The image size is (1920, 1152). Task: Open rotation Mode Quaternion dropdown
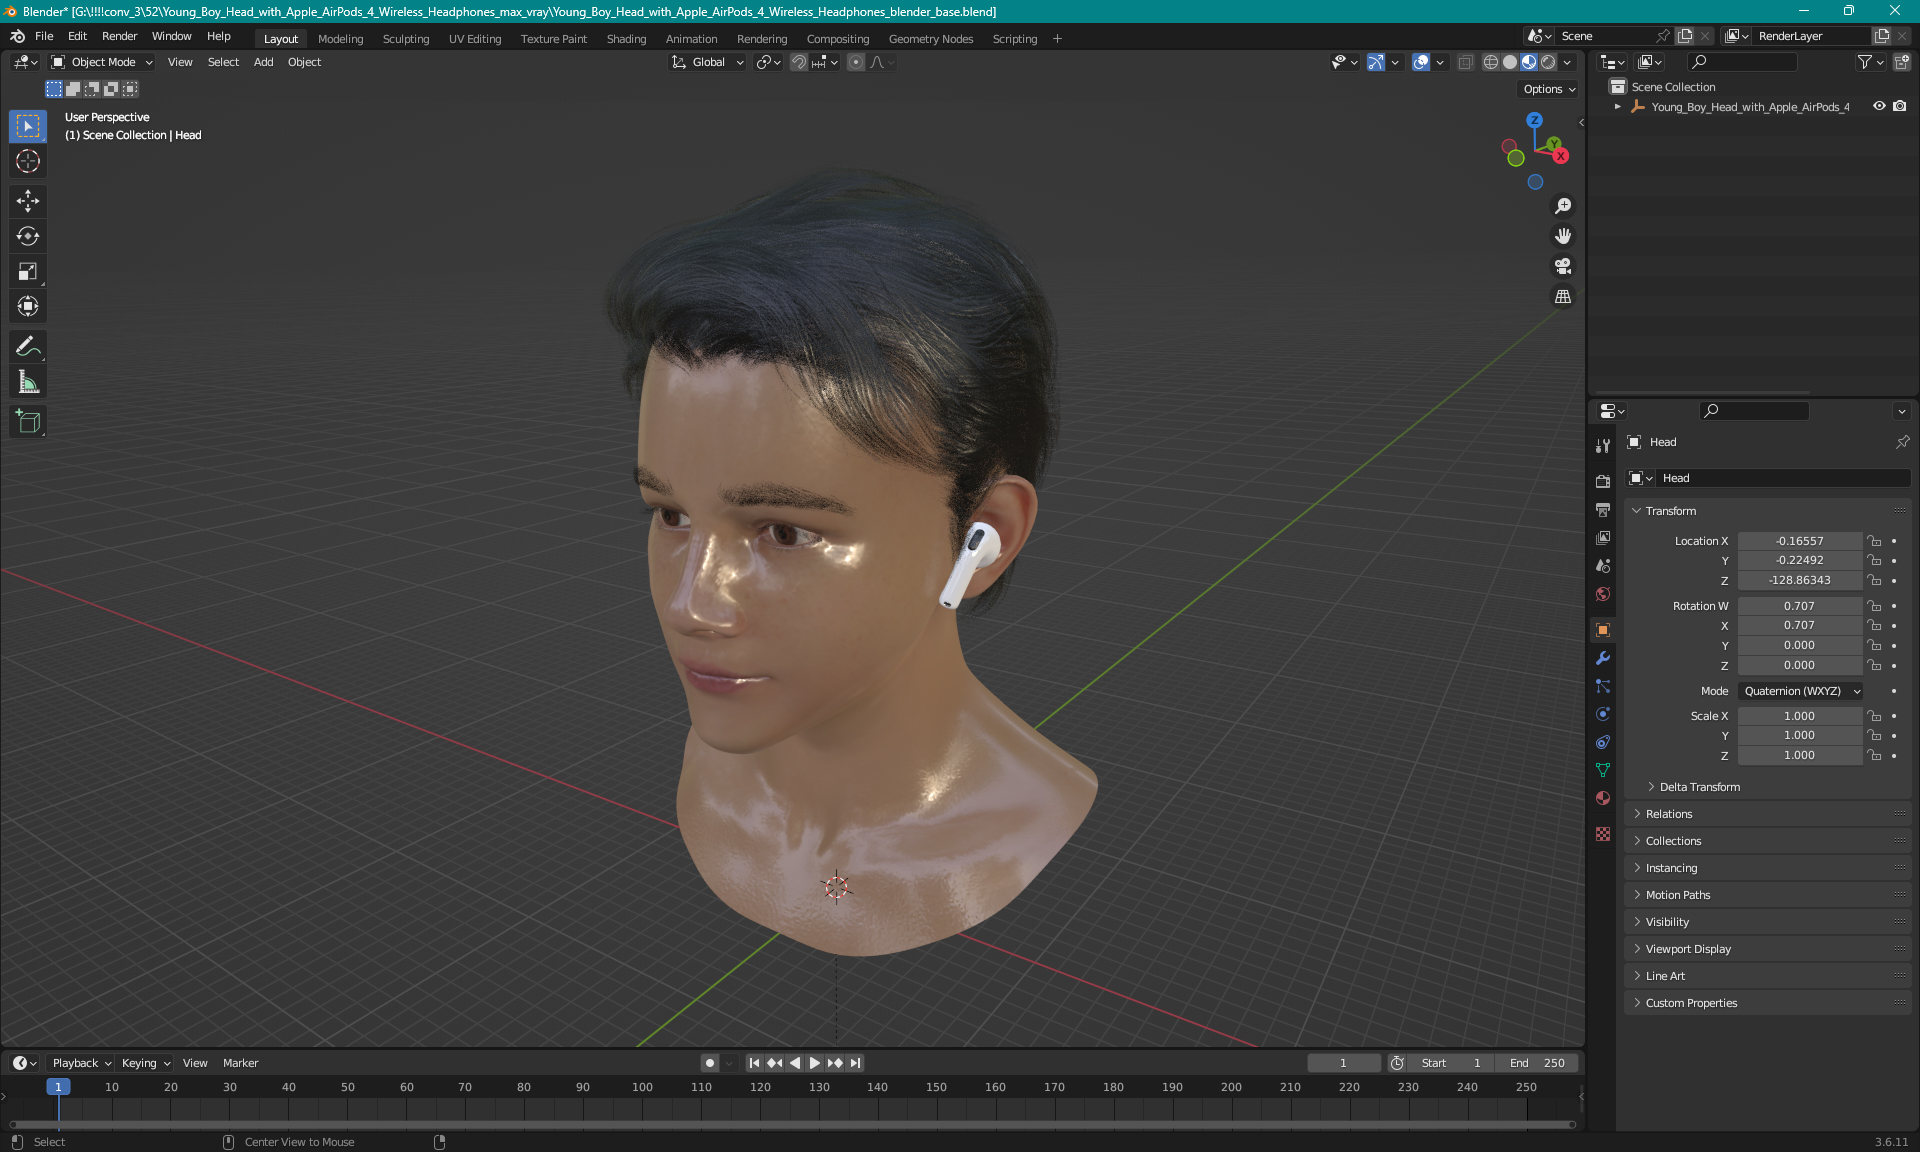click(x=1800, y=691)
